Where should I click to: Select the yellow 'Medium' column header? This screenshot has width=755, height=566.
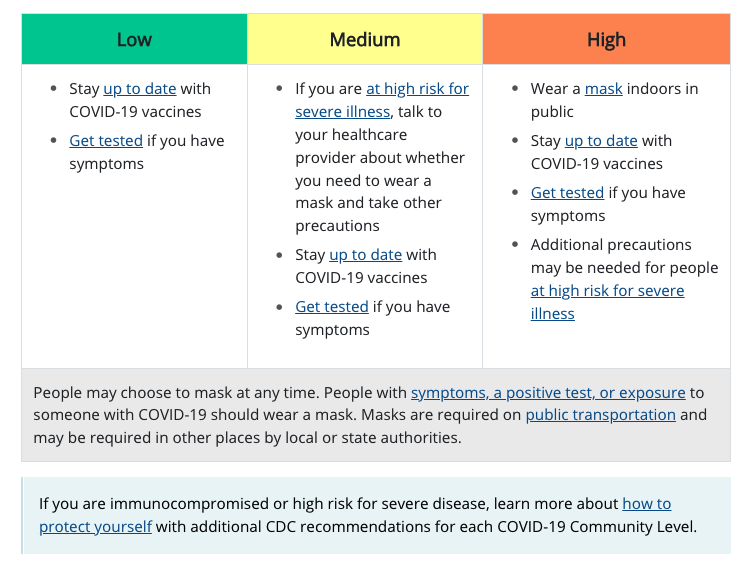[x=365, y=40]
